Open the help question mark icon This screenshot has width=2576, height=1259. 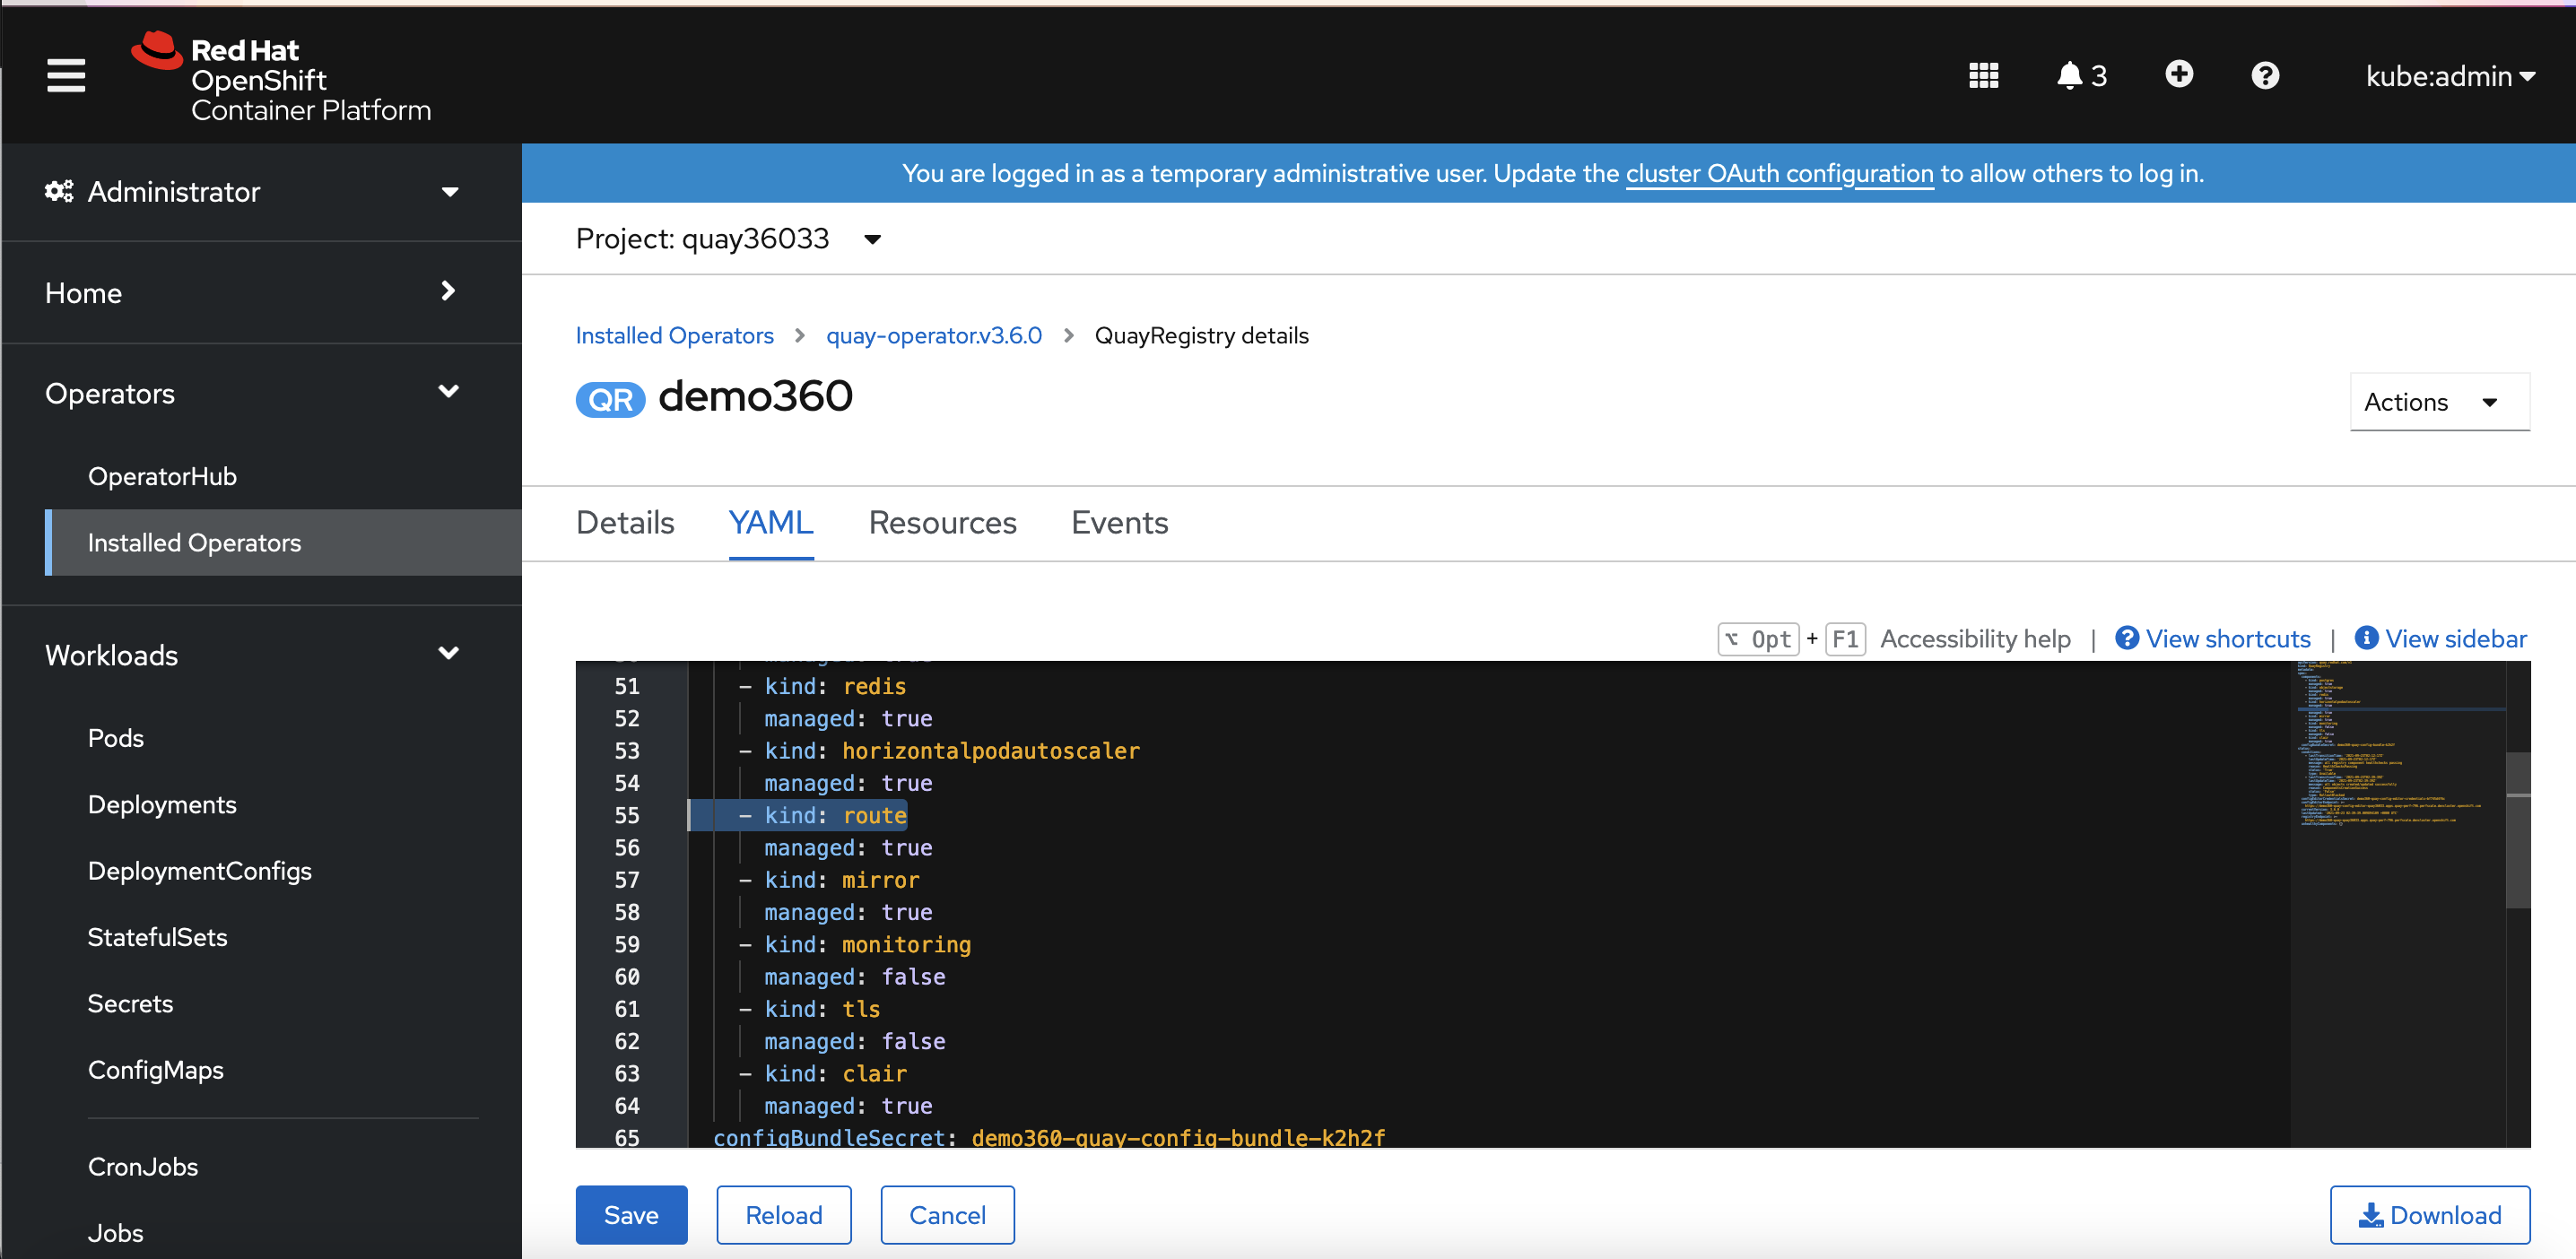tap(2265, 75)
